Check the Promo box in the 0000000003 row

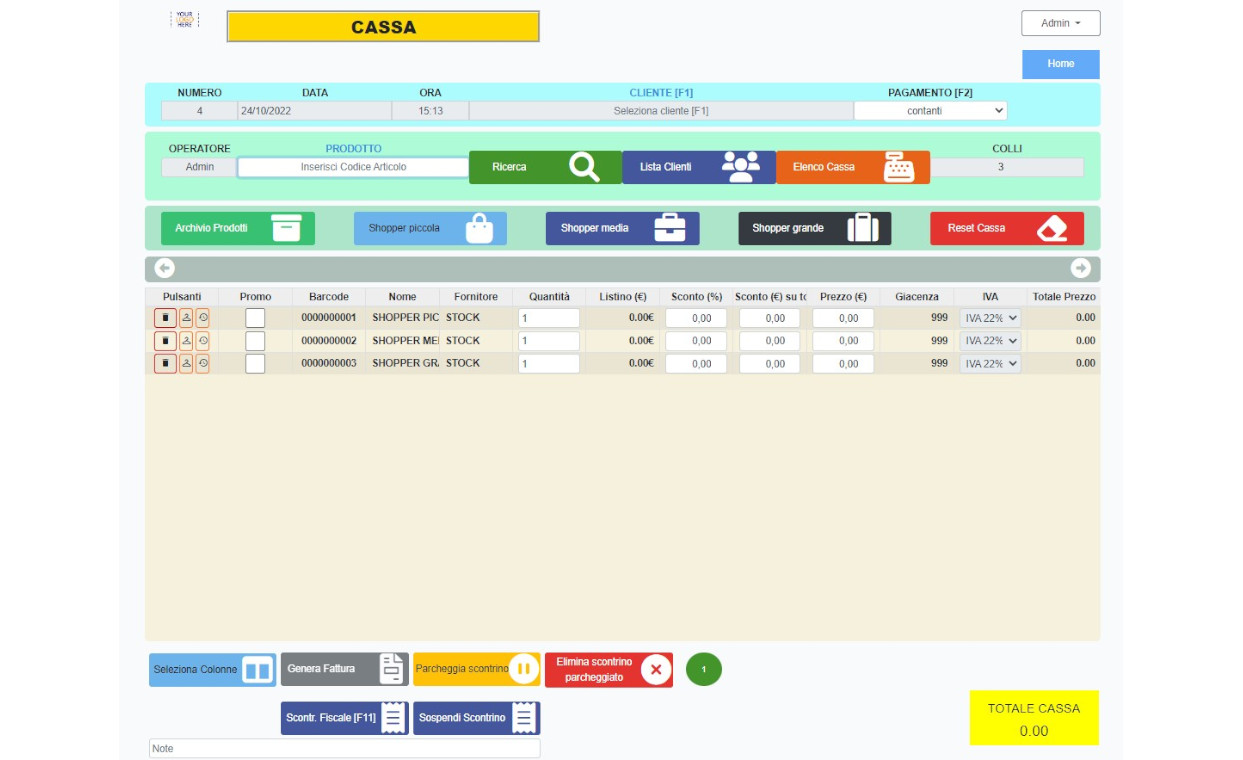point(255,364)
